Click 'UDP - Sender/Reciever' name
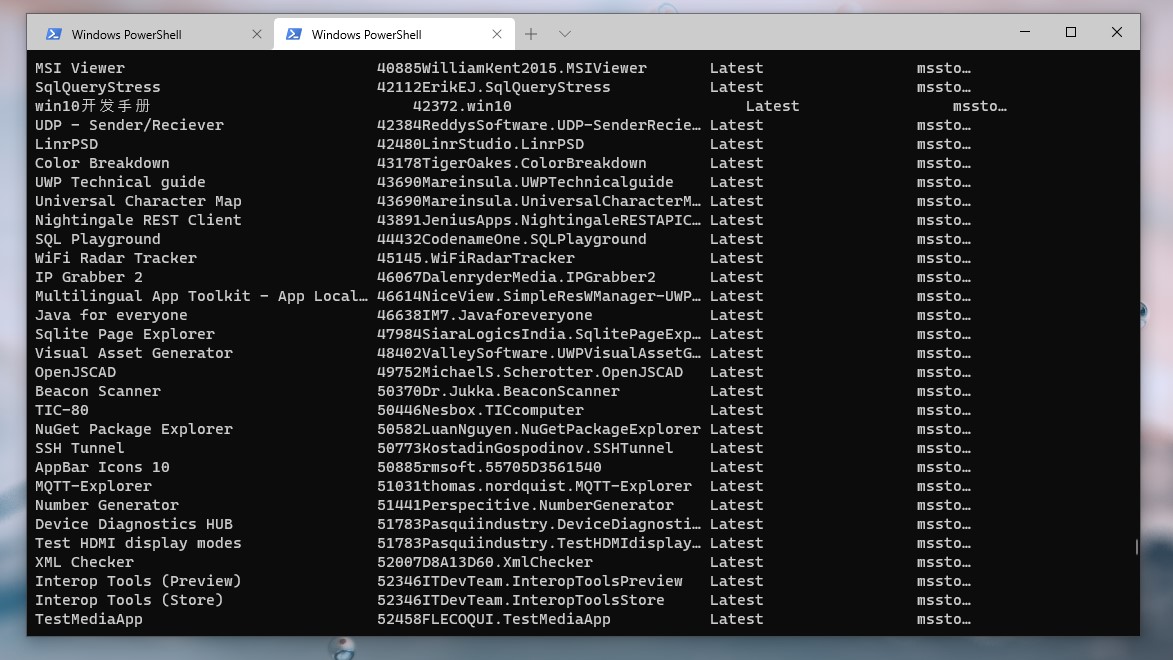1173x660 pixels. [129, 125]
